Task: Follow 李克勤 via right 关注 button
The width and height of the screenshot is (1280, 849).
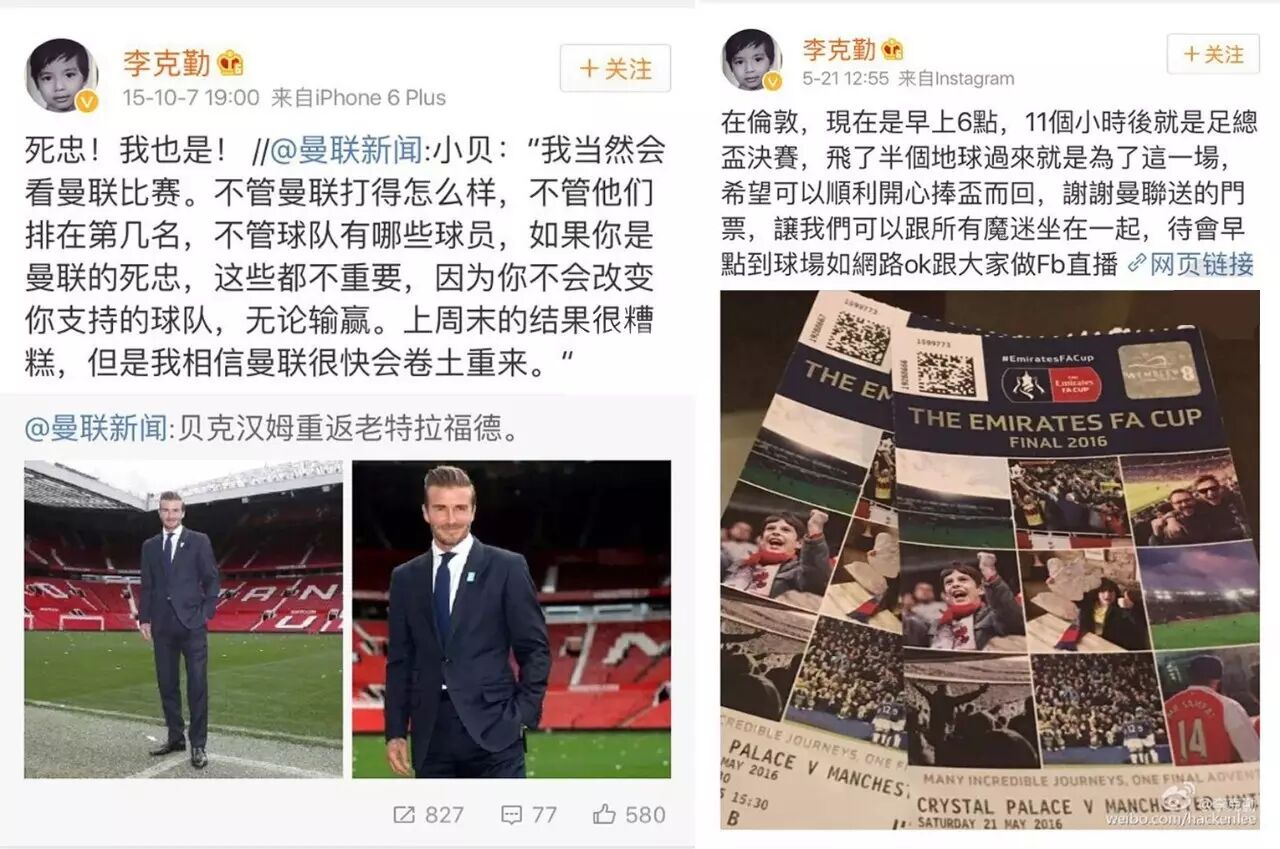Action: click(x=1213, y=53)
